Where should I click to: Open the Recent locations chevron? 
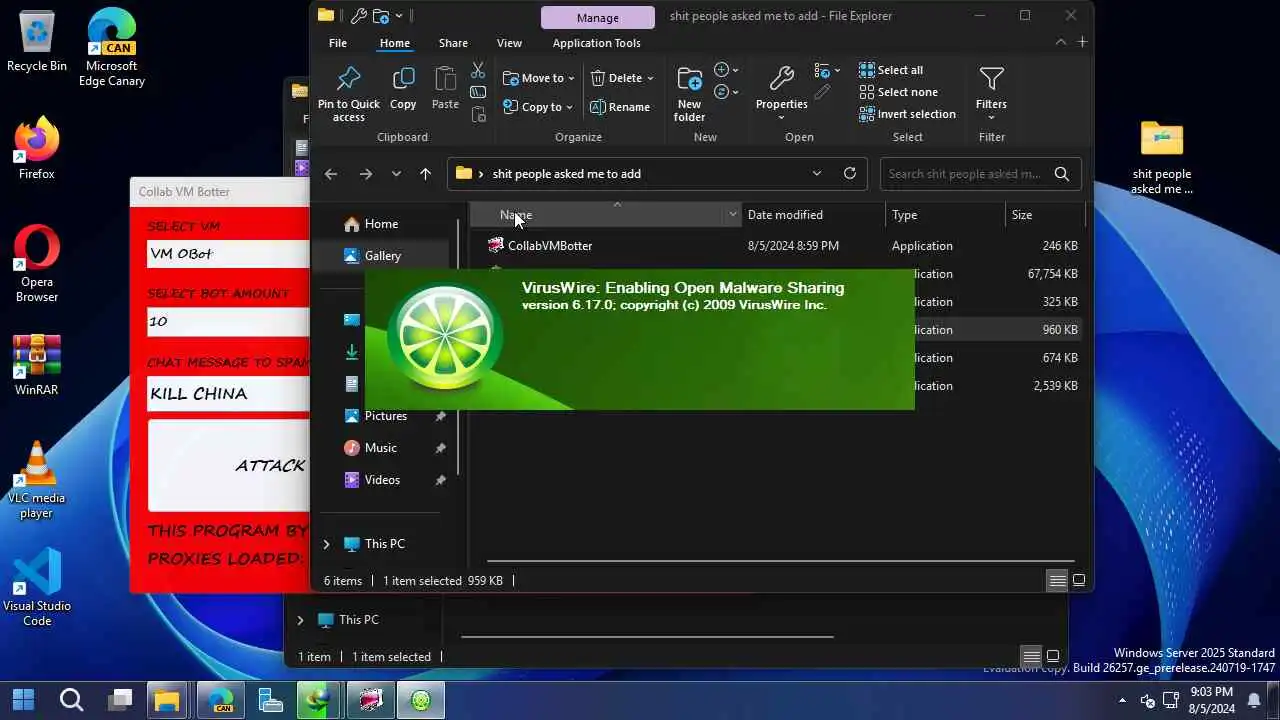point(396,174)
